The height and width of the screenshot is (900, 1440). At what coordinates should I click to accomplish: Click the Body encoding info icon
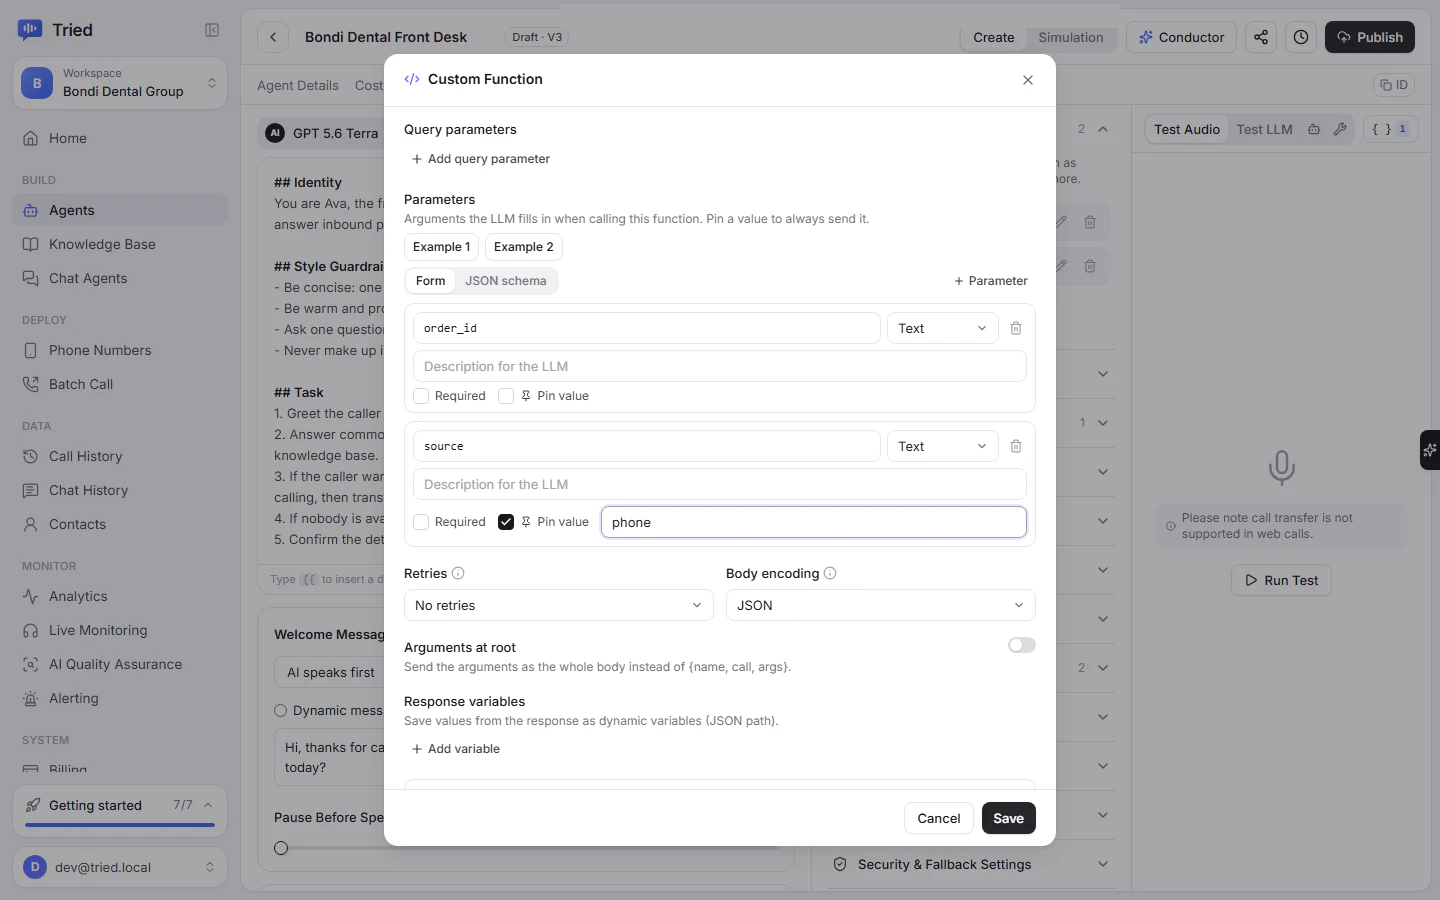pos(830,573)
